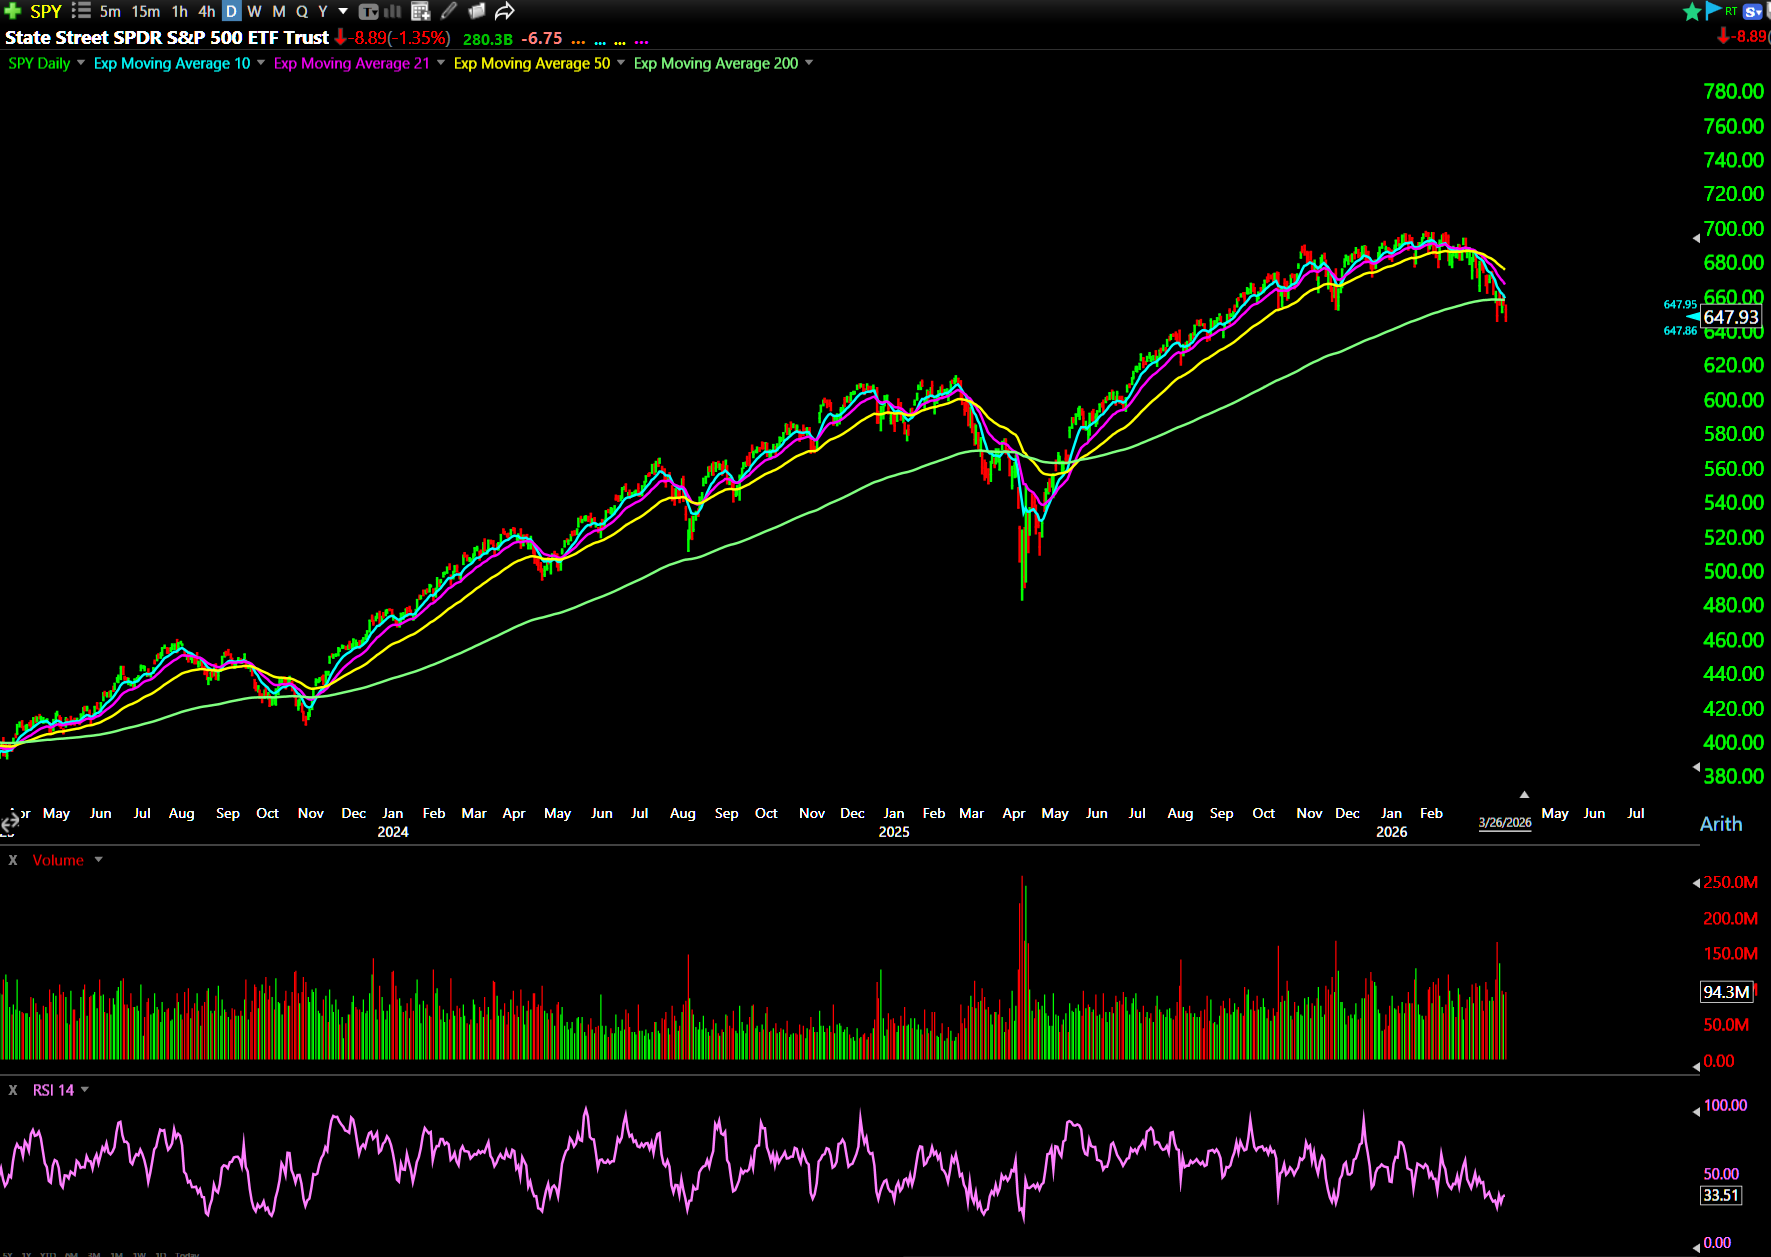Open the calendar grid add icon
1771x1257 pixels.
(x=420, y=11)
